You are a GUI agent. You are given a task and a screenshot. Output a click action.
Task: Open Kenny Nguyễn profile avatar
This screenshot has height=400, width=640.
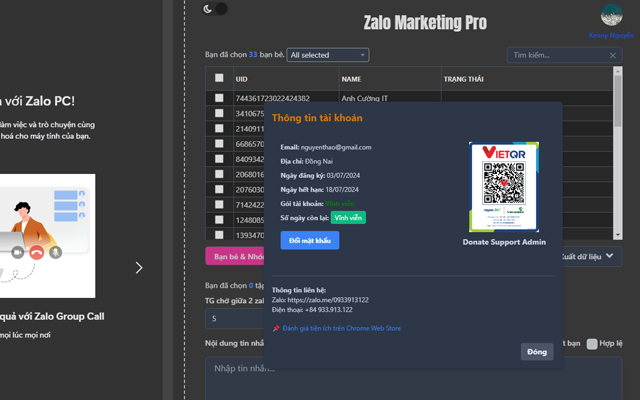tap(611, 15)
